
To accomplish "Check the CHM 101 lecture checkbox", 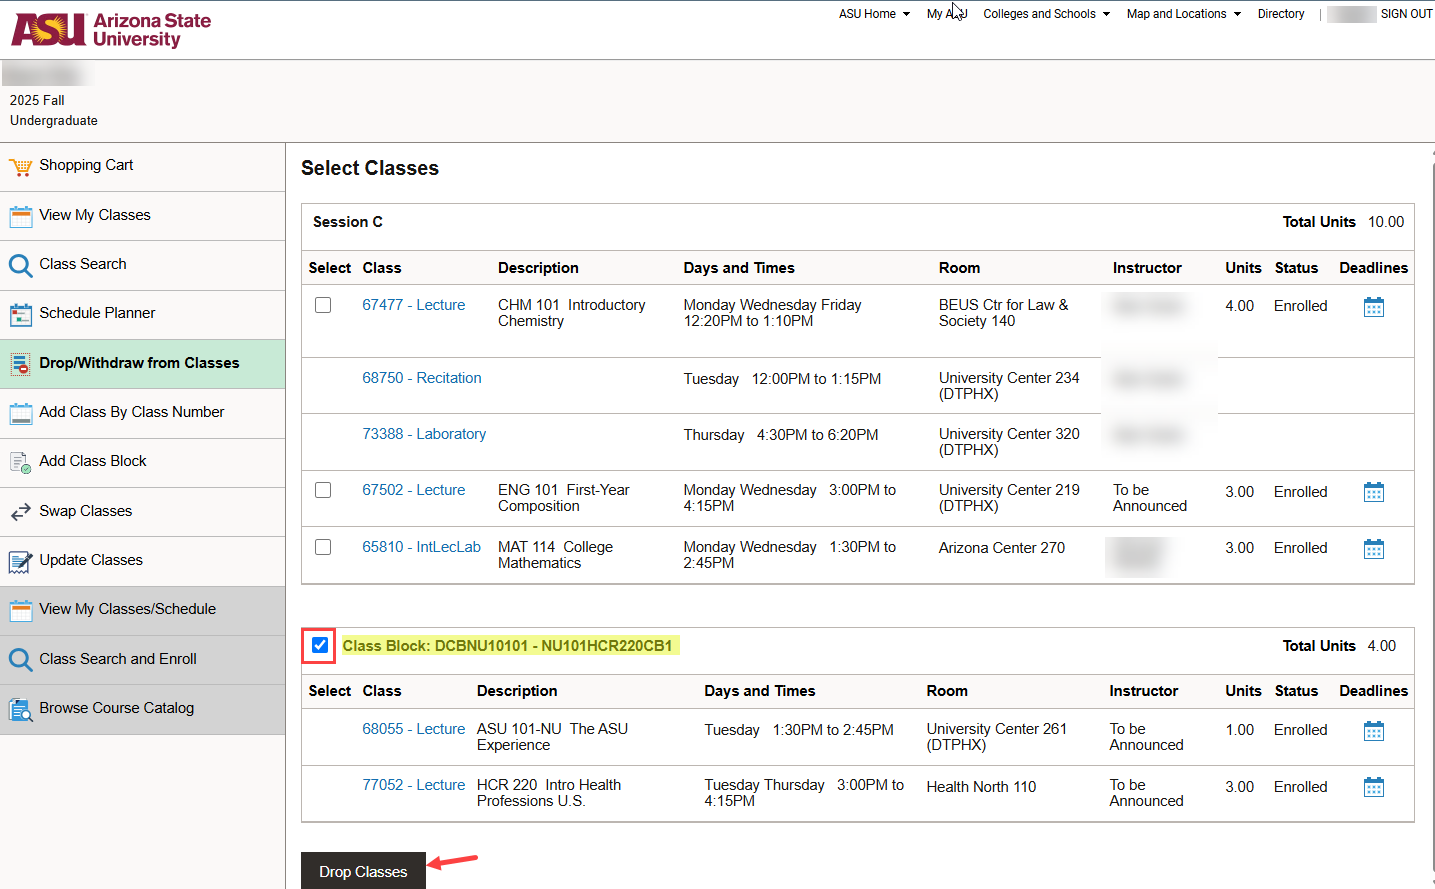I will [x=323, y=305].
